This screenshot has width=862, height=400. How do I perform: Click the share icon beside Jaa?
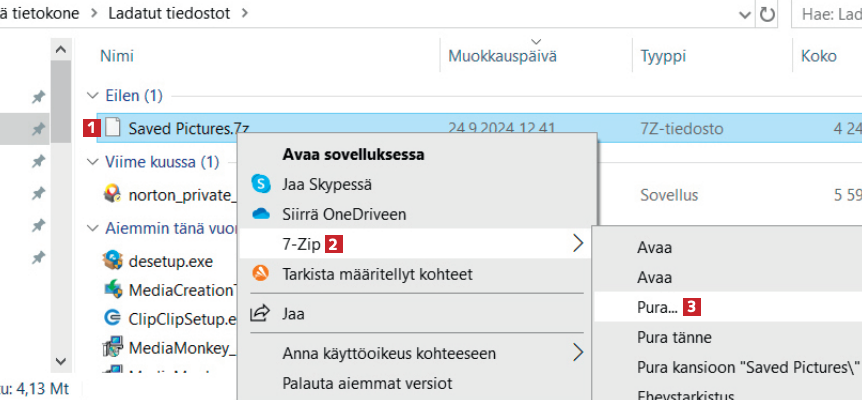pos(261,313)
